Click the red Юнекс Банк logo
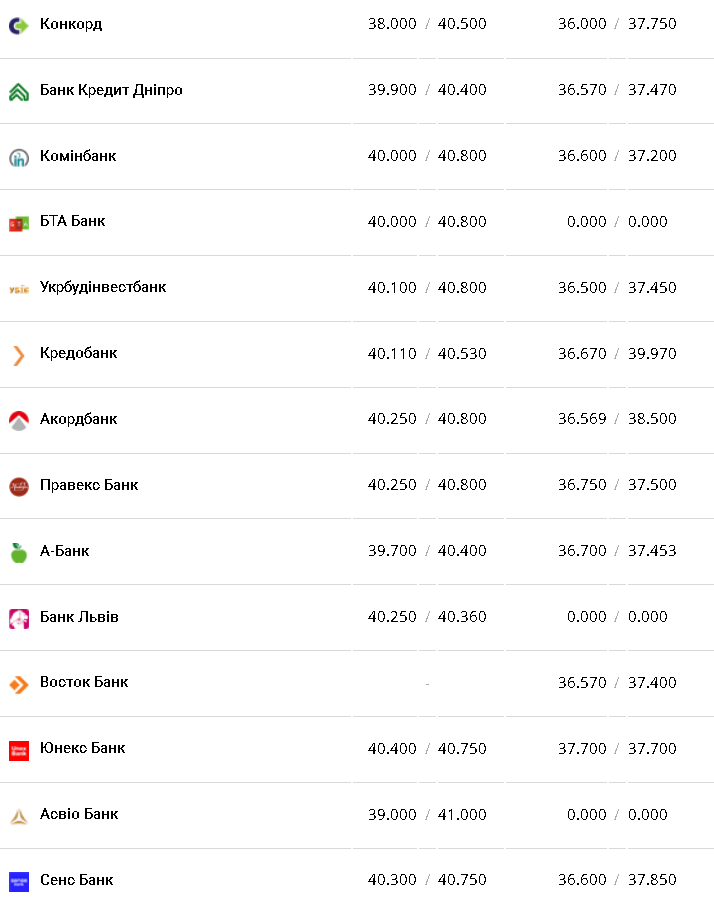Screen dimensions: 714x909 tap(18, 750)
